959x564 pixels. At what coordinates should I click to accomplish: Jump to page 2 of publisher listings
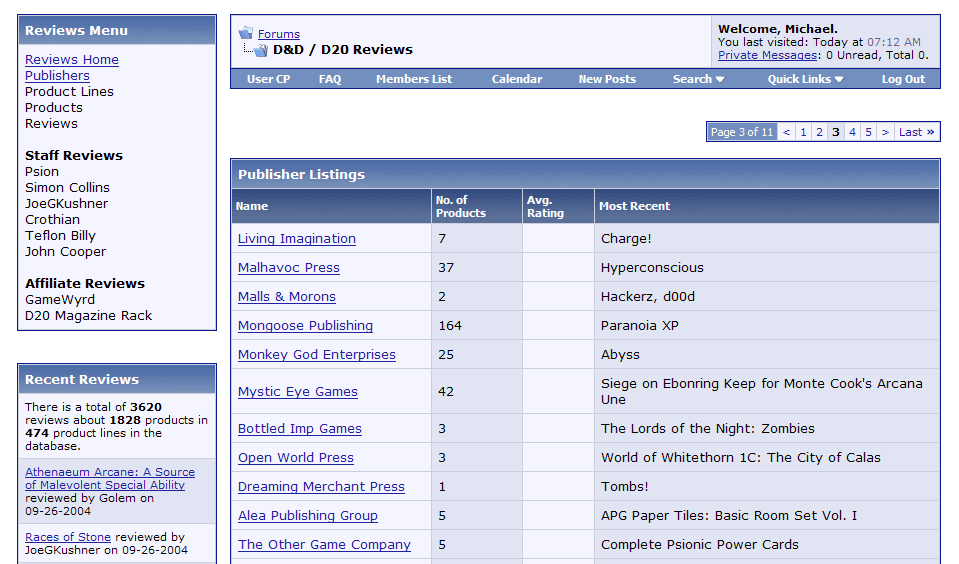[x=820, y=132]
